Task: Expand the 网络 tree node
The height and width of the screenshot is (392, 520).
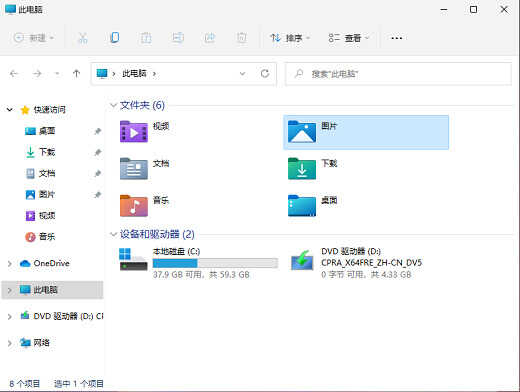Action: (10, 343)
